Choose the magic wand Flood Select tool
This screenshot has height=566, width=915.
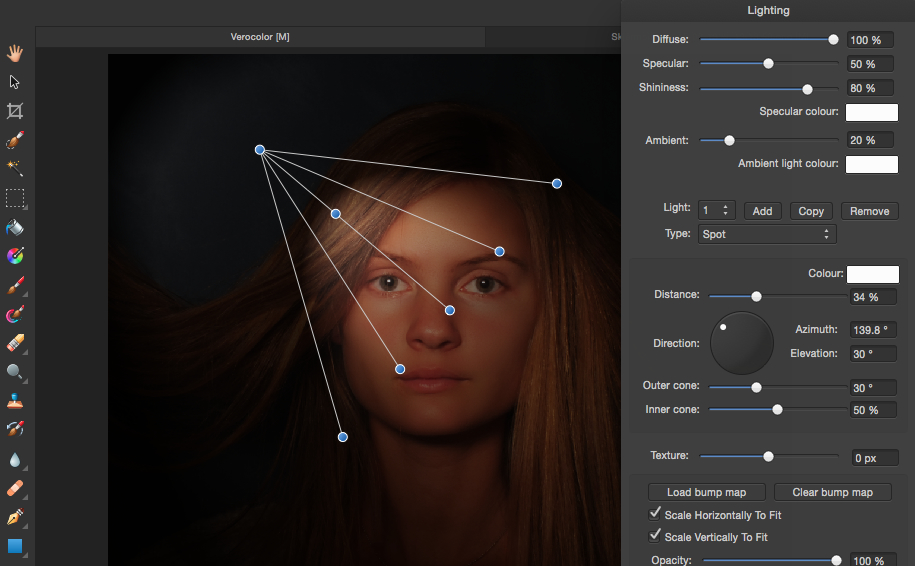pyautogui.click(x=15, y=169)
